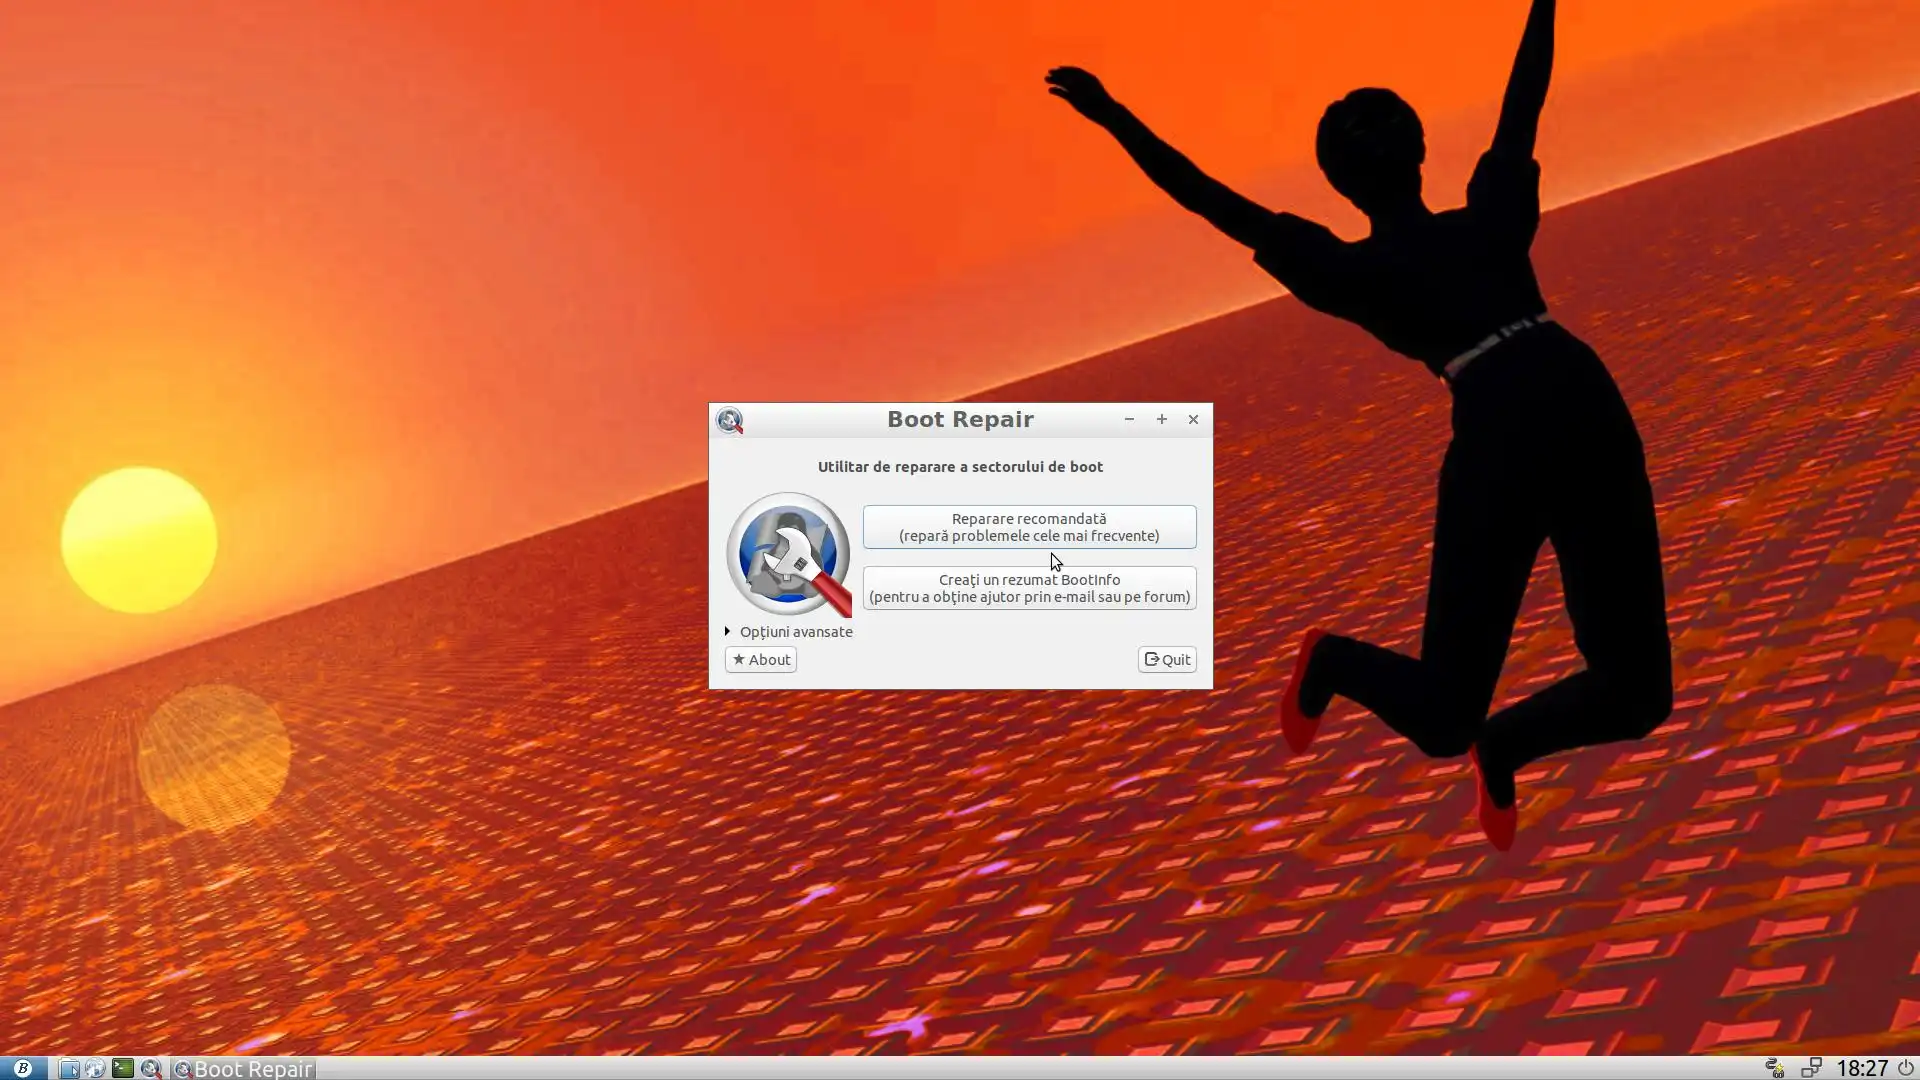Maximize the Boot Repair window

pyautogui.click(x=1161, y=420)
